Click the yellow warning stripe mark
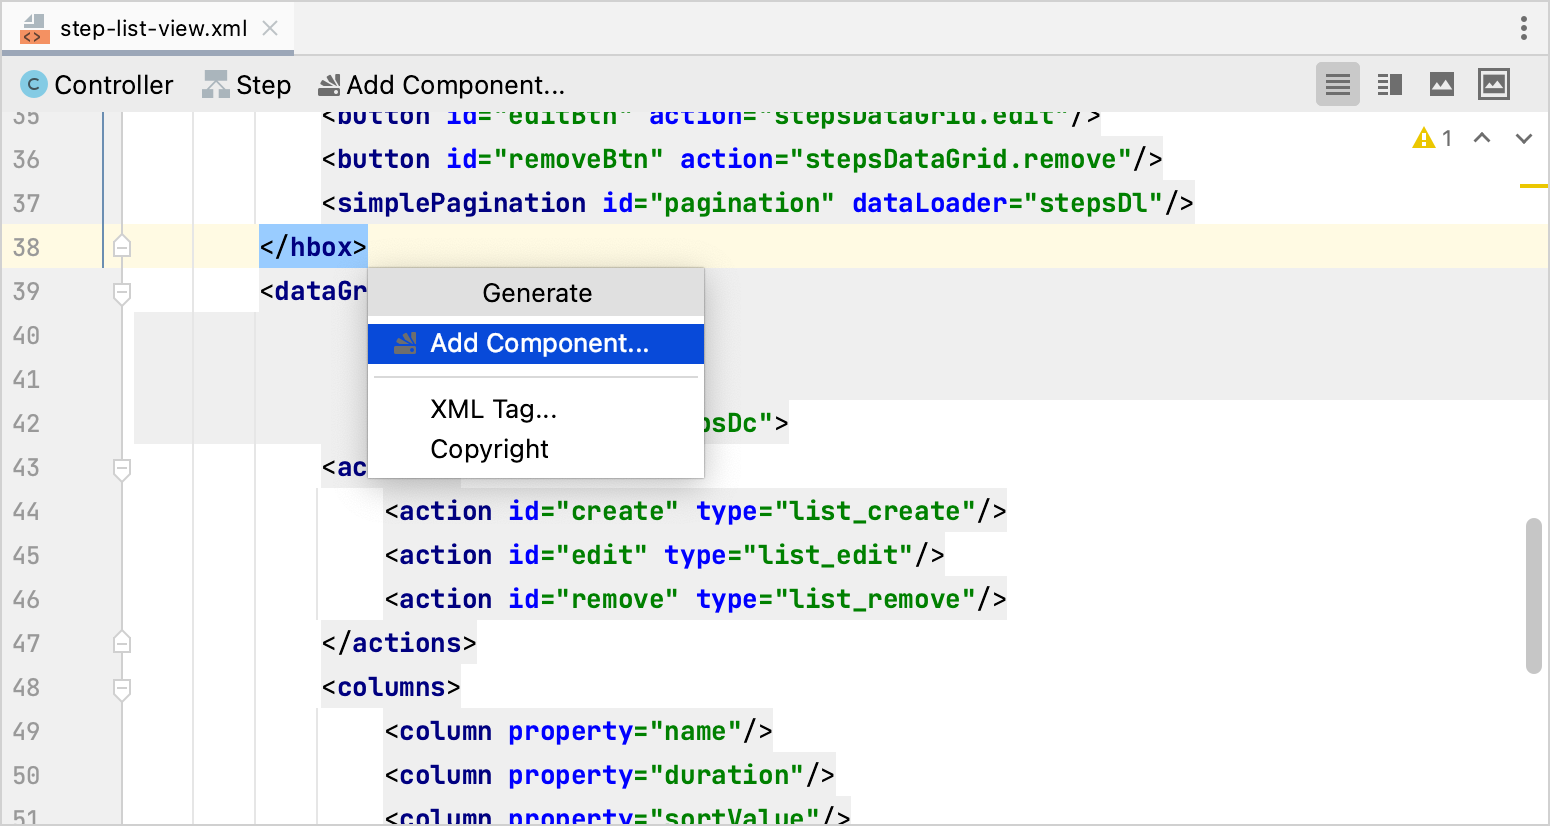The width and height of the screenshot is (1550, 826). pos(1534,186)
